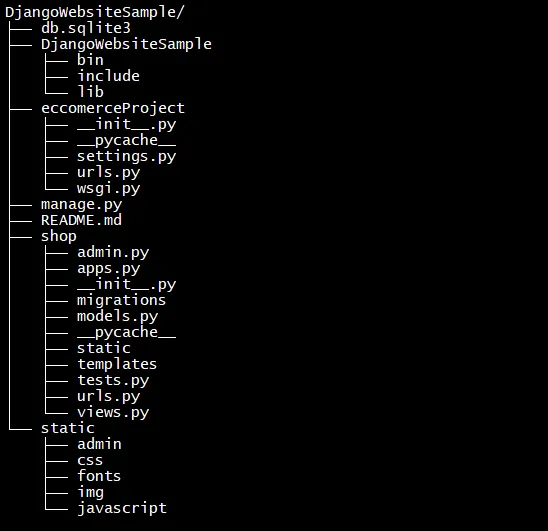Select the fonts folder under static

point(99,476)
